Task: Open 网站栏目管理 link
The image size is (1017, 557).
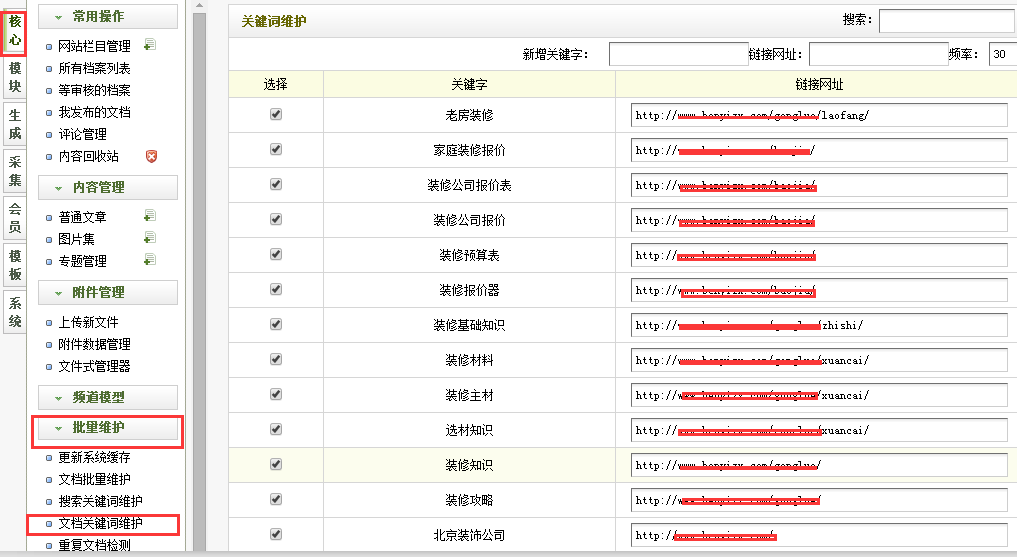Action: point(94,46)
